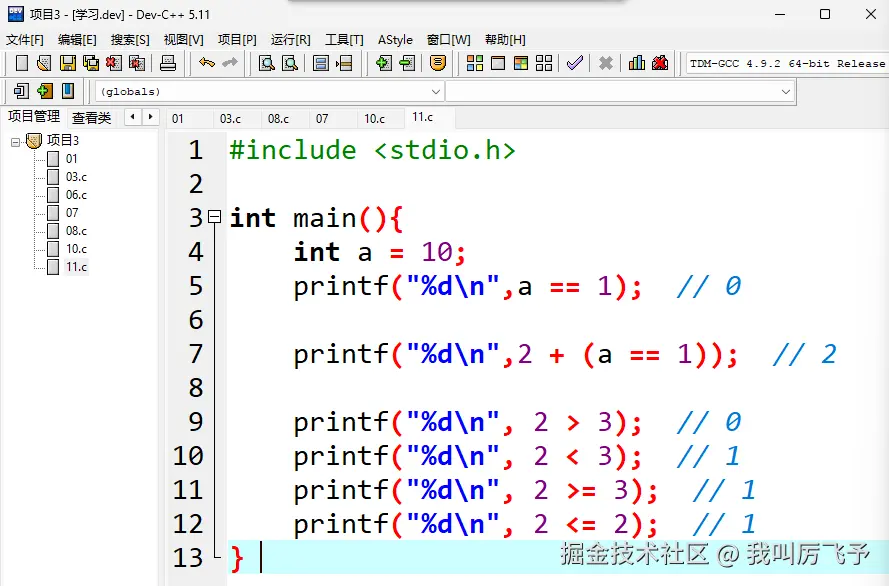Screen dimensions: 889x586
Task: Select 08.c in the project tree
Action: coord(76,231)
